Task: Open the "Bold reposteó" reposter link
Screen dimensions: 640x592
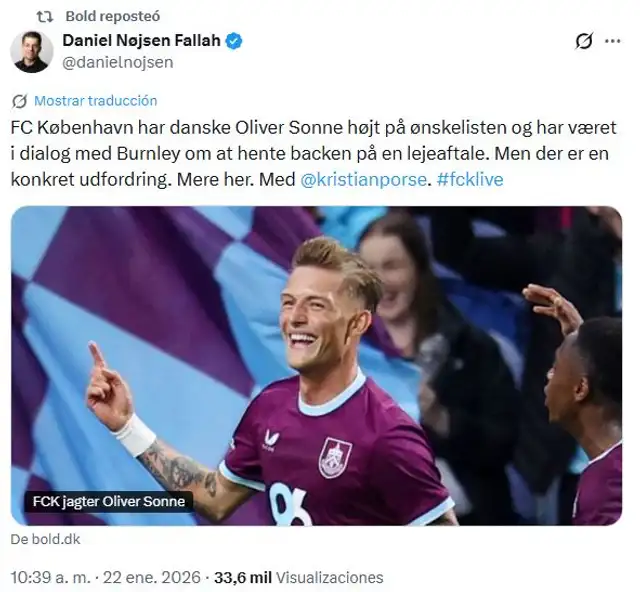Action: click(x=111, y=17)
